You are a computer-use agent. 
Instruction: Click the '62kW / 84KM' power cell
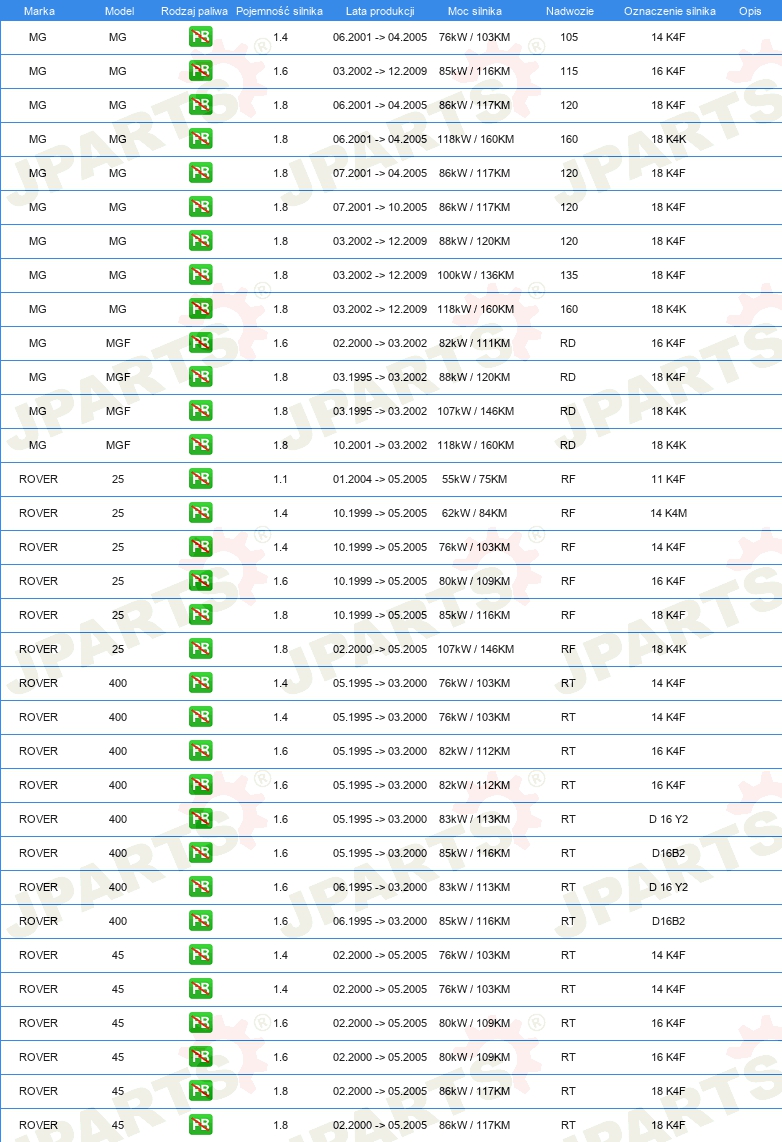click(x=475, y=513)
